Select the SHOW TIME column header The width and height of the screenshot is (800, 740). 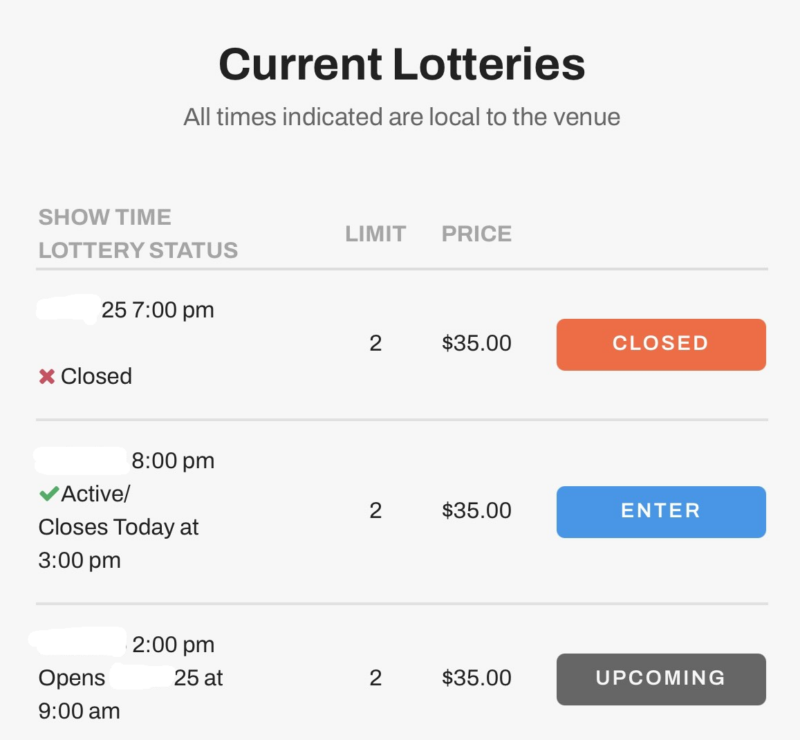(104, 217)
